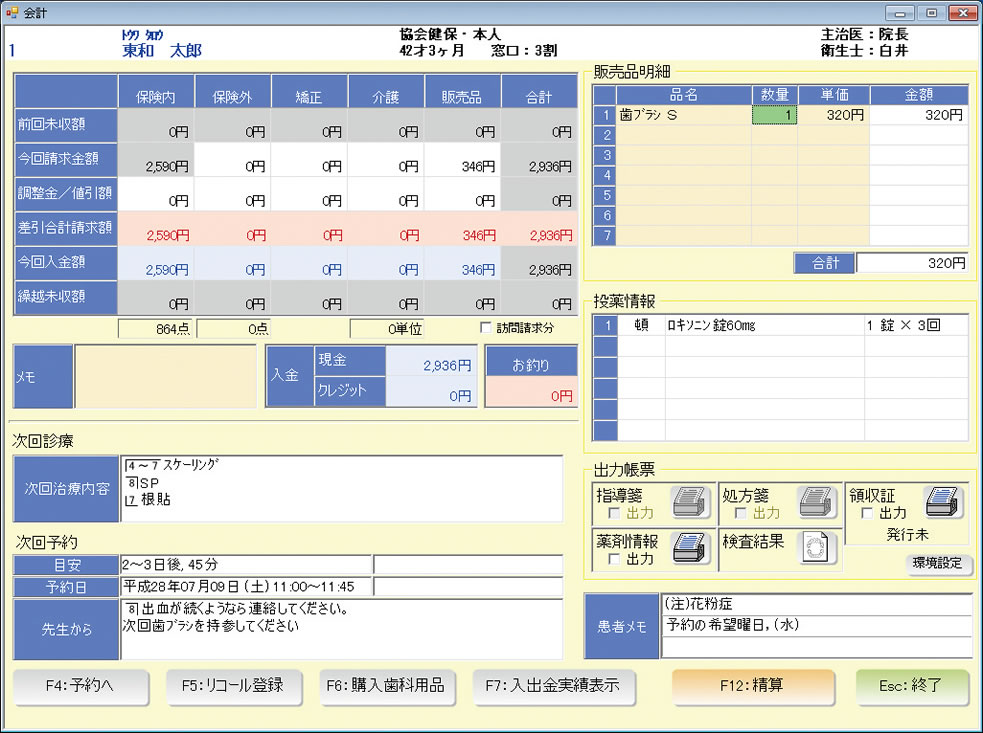This screenshot has height=733, width=983.
Task: Settle payment with F12:精算 button
Action: 753,687
